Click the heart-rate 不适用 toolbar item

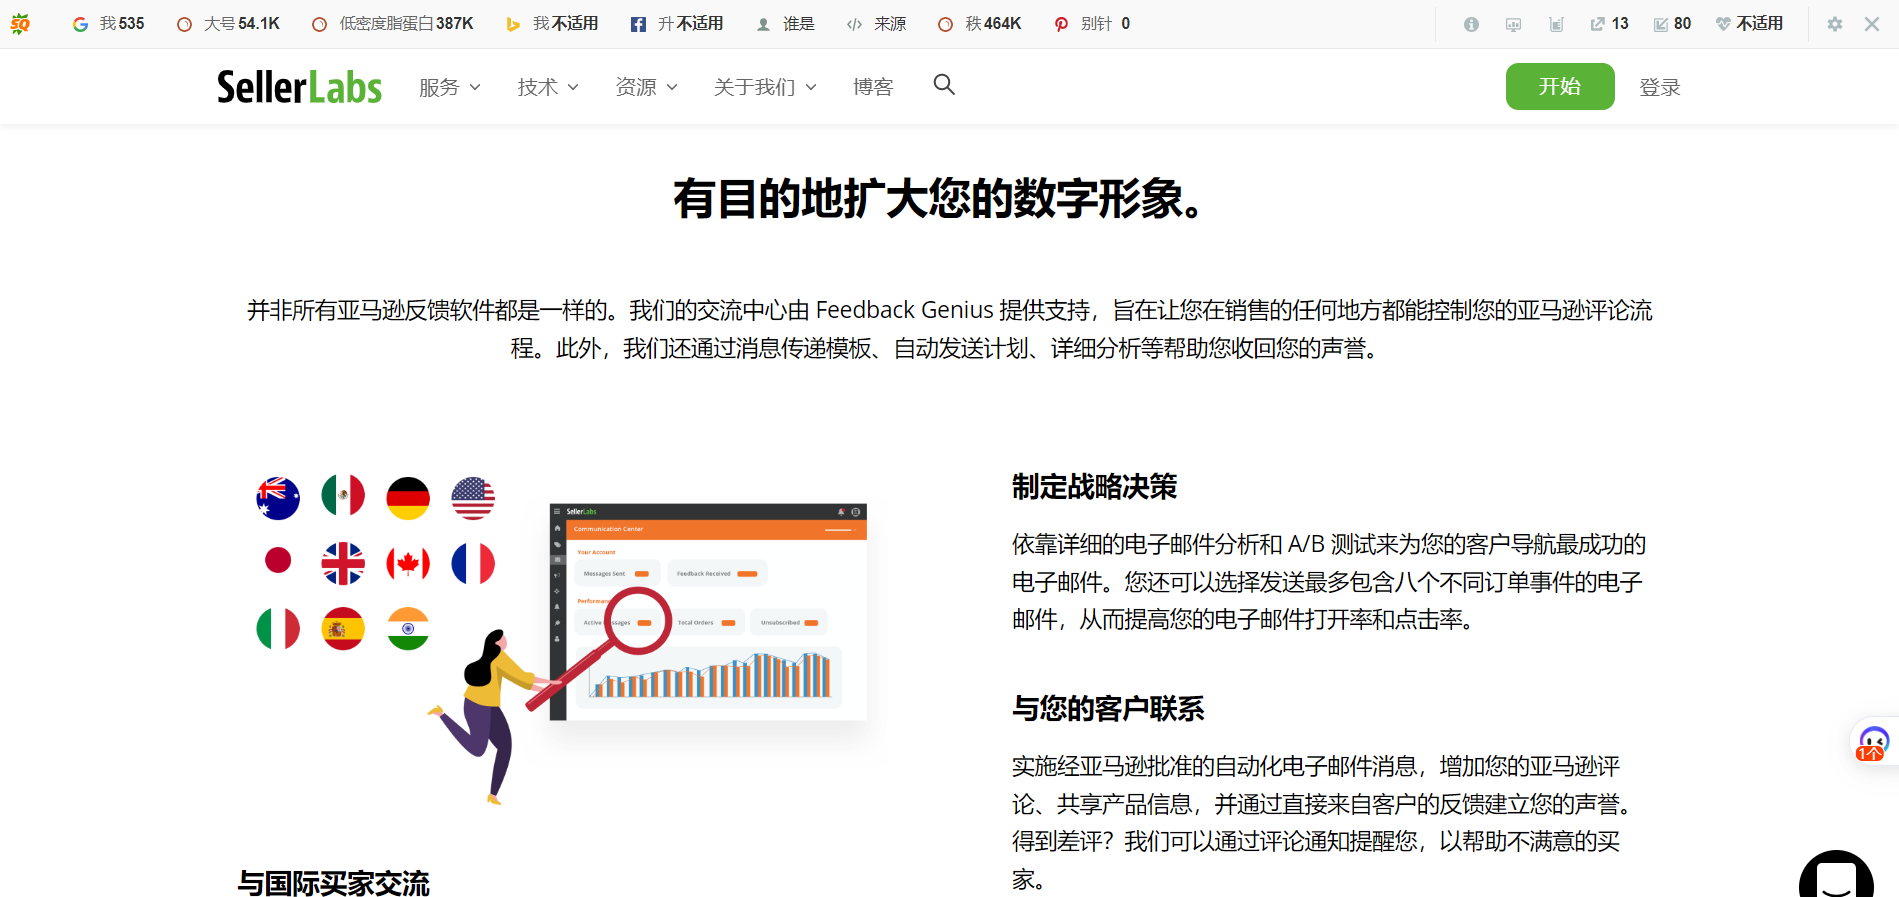tap(1749, 24)
